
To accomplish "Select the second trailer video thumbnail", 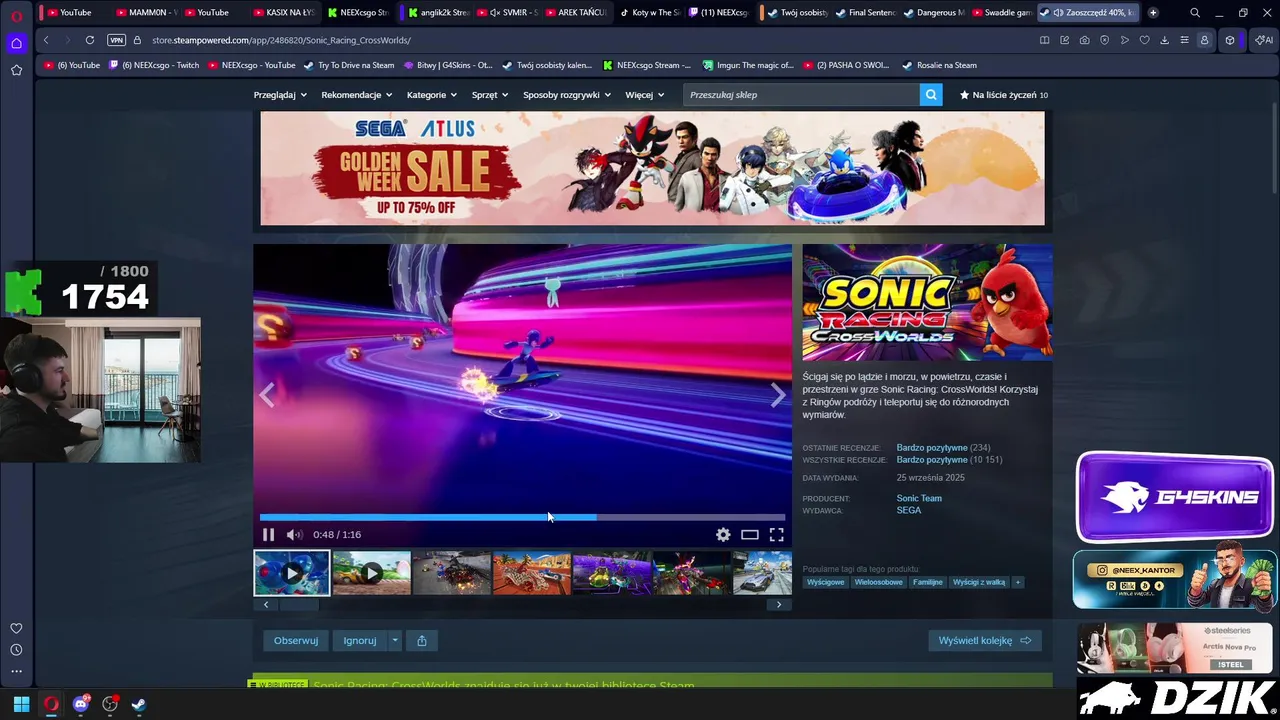I will [371, 573].
